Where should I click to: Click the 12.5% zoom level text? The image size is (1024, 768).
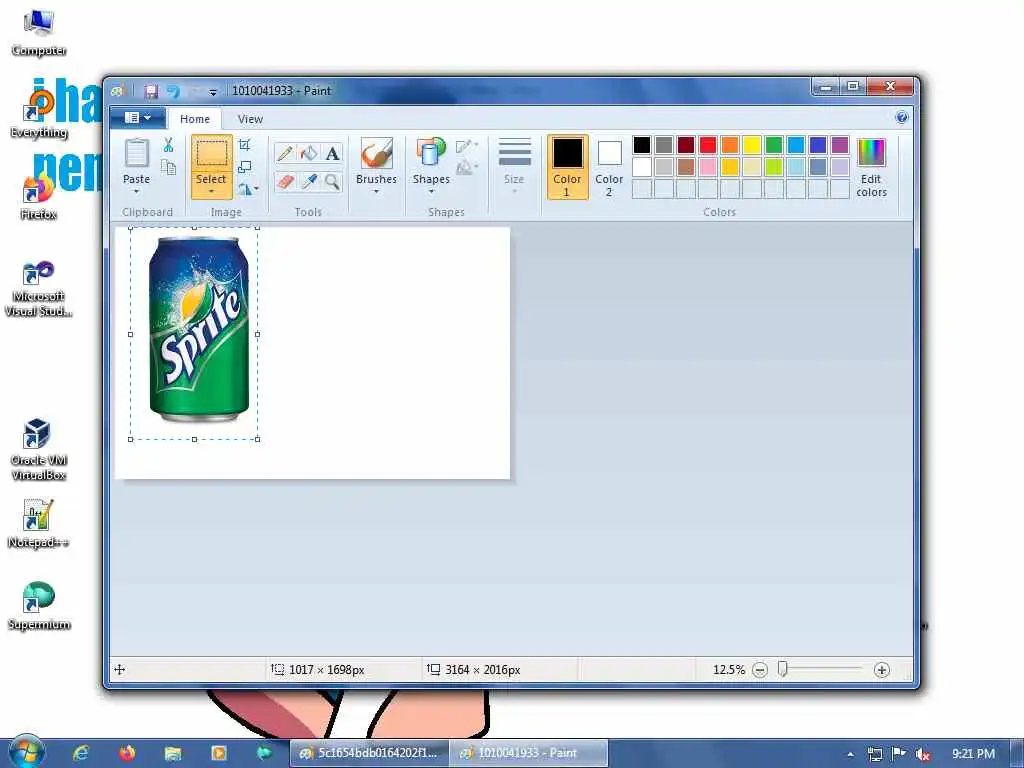point(729,669)
